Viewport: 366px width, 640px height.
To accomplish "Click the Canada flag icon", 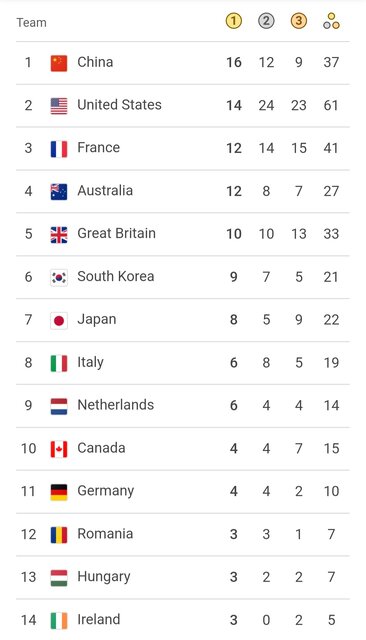I will [x=59, y=449].
